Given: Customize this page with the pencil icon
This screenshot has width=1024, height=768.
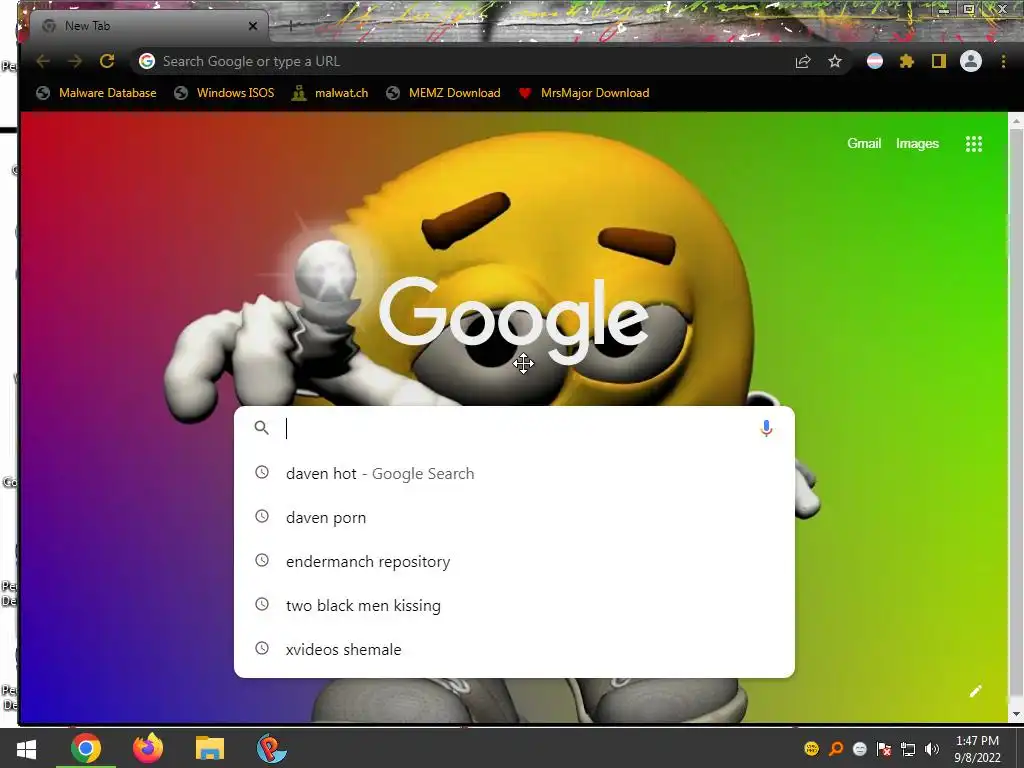Looking at the screenshot, I should point(976,691).
